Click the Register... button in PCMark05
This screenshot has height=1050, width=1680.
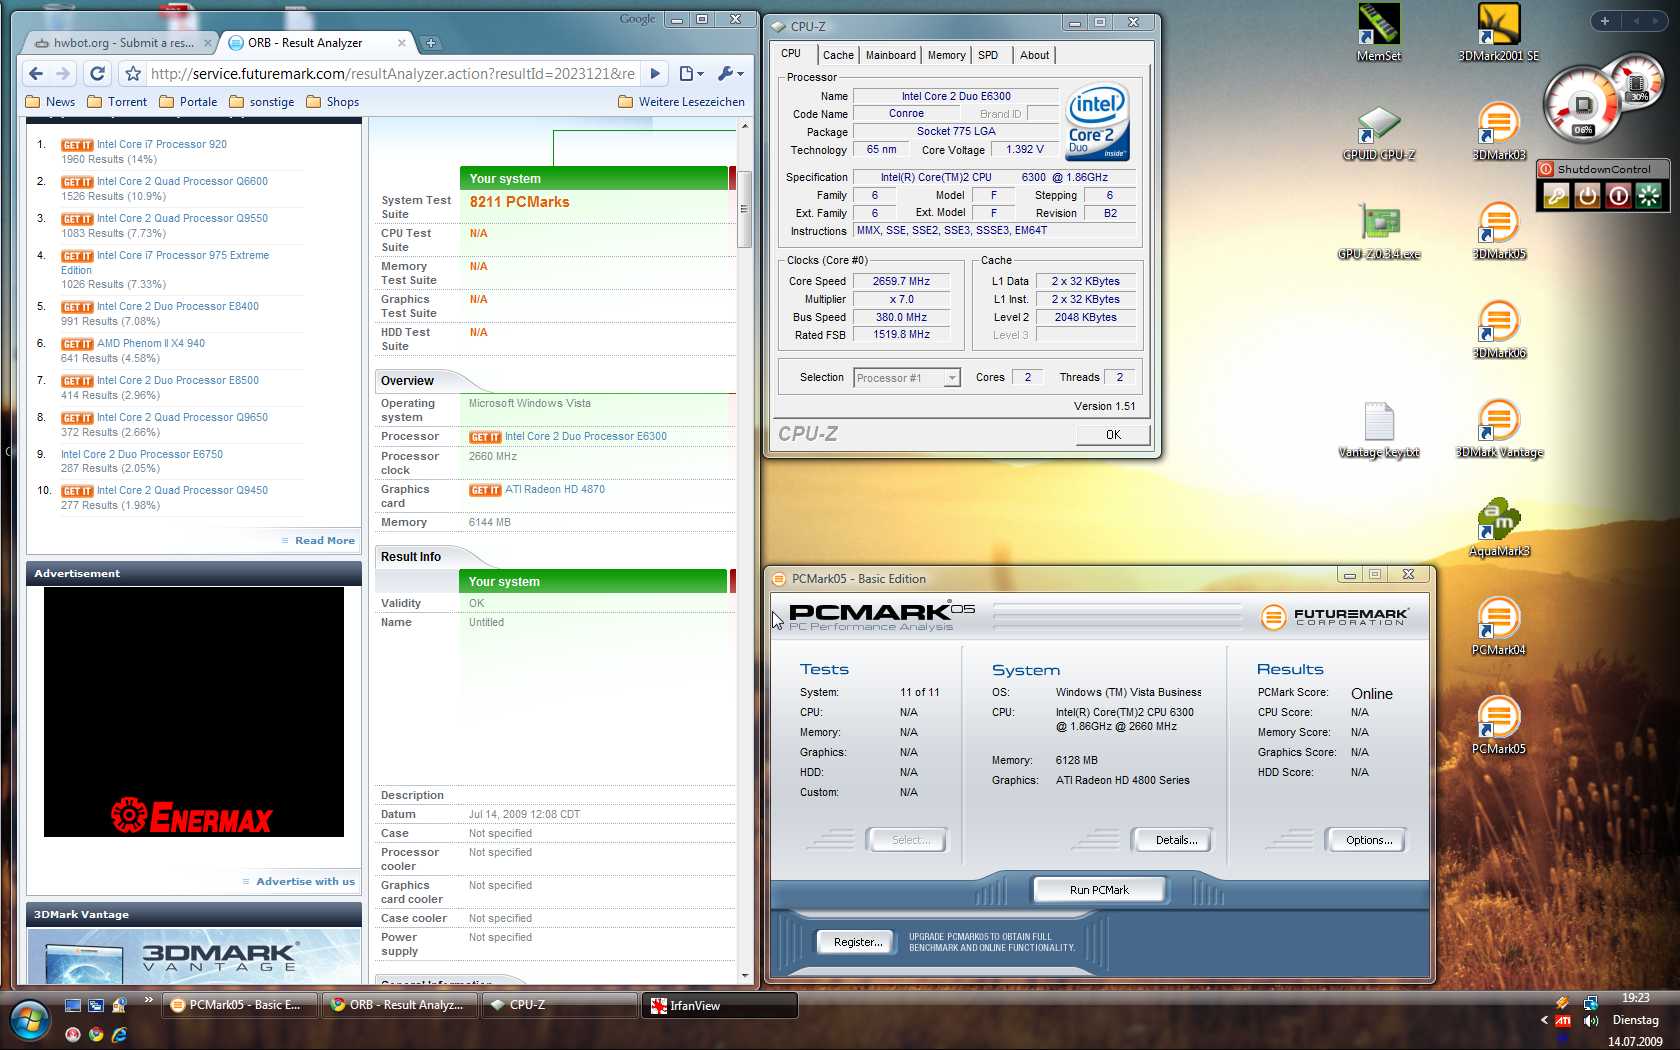858,942
